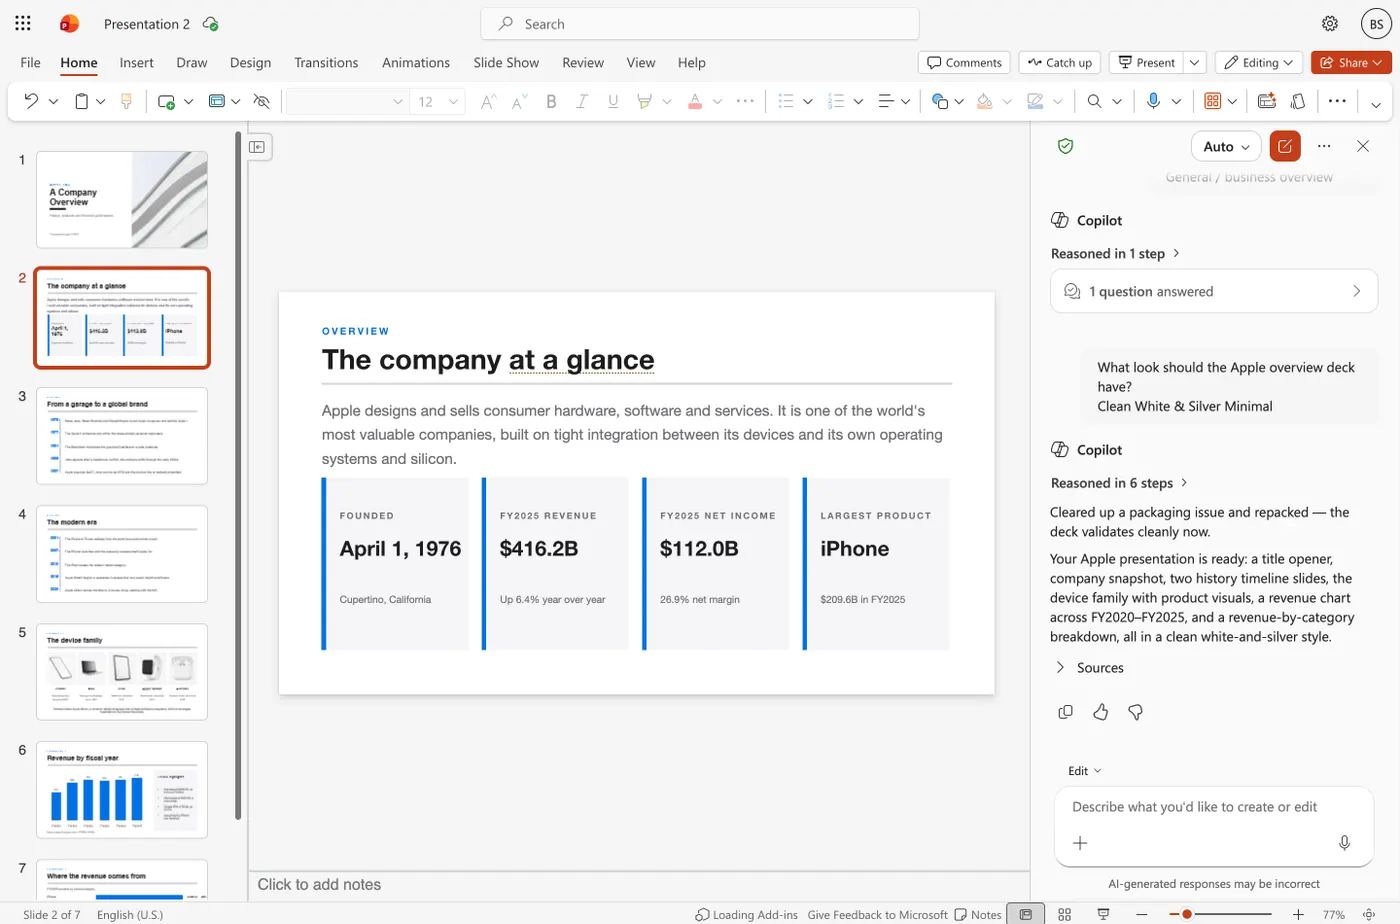
Task: Open the Present options arrow
Action: pos(1194,62)
